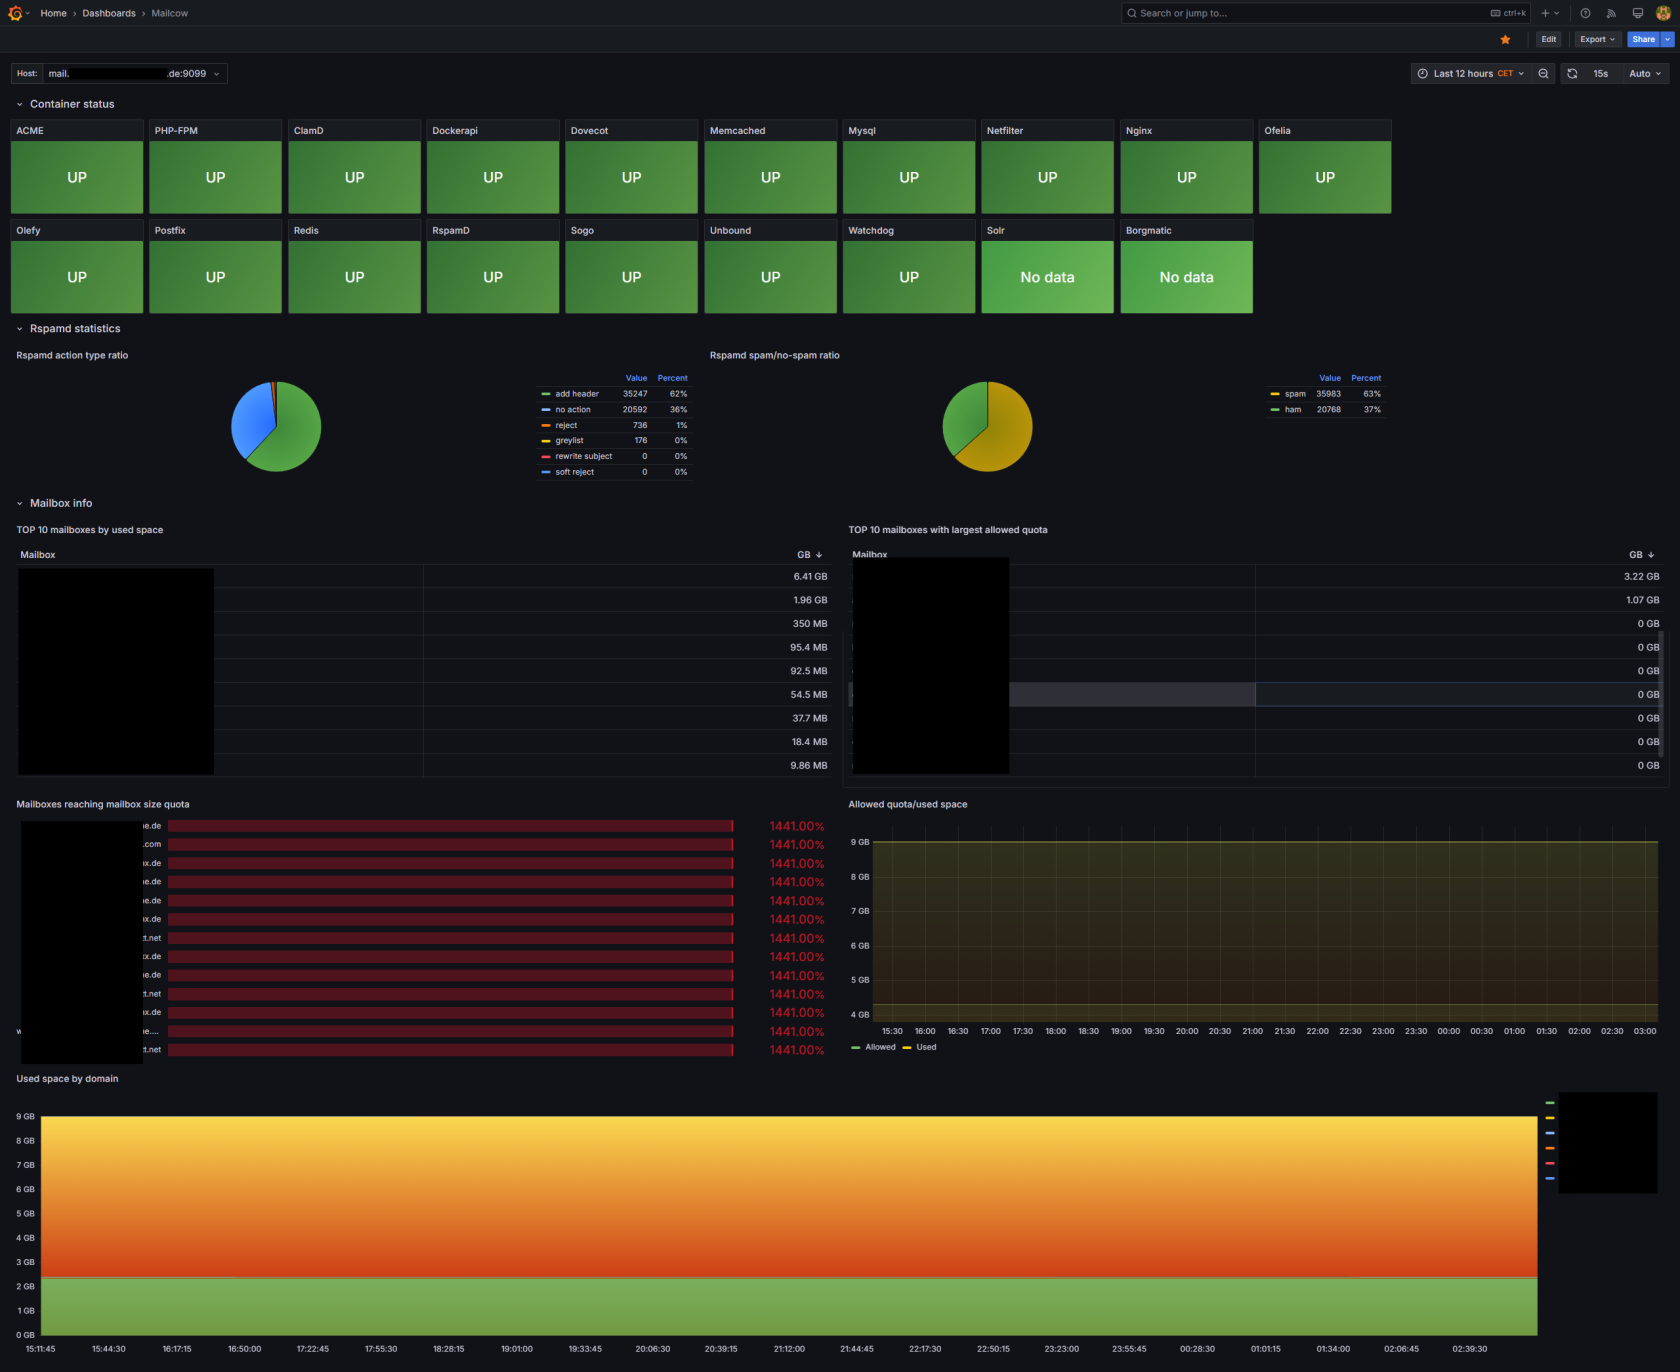This screenshot has width=1680, height=1372.
Task: Open the Grafana logo menu
Action: click(x=15, y=13)
